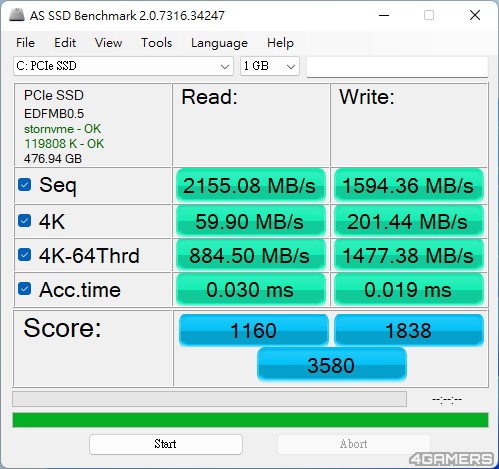Uncheck the Seq test checkbox
This screenshot has height=469, width=499.
[x=24, y=184]
